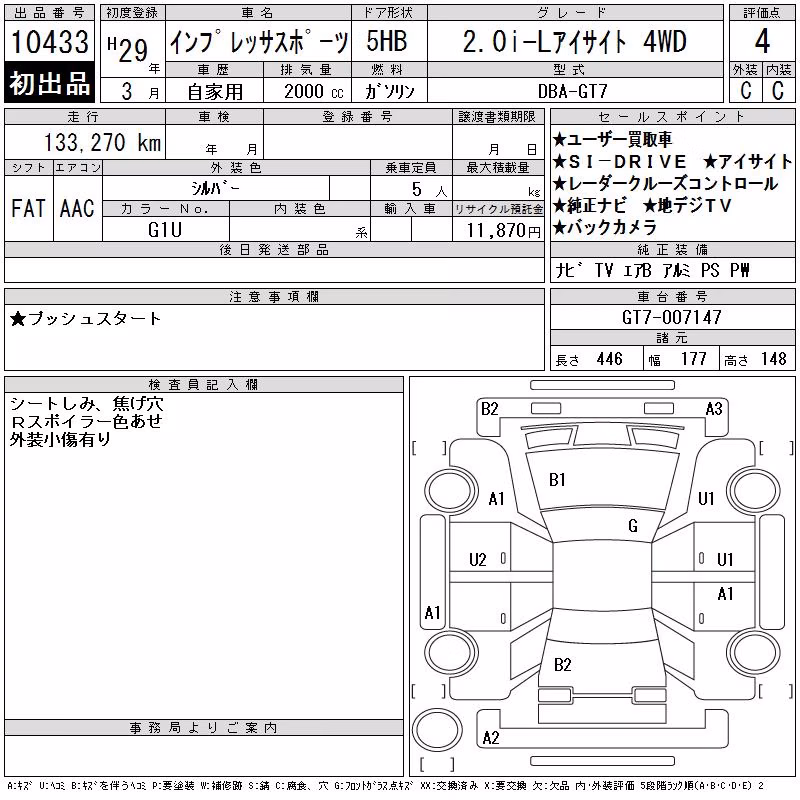Click the 譲渡書類期限 header
This screenshot has width=800, height=800.
tap(497, 117)
